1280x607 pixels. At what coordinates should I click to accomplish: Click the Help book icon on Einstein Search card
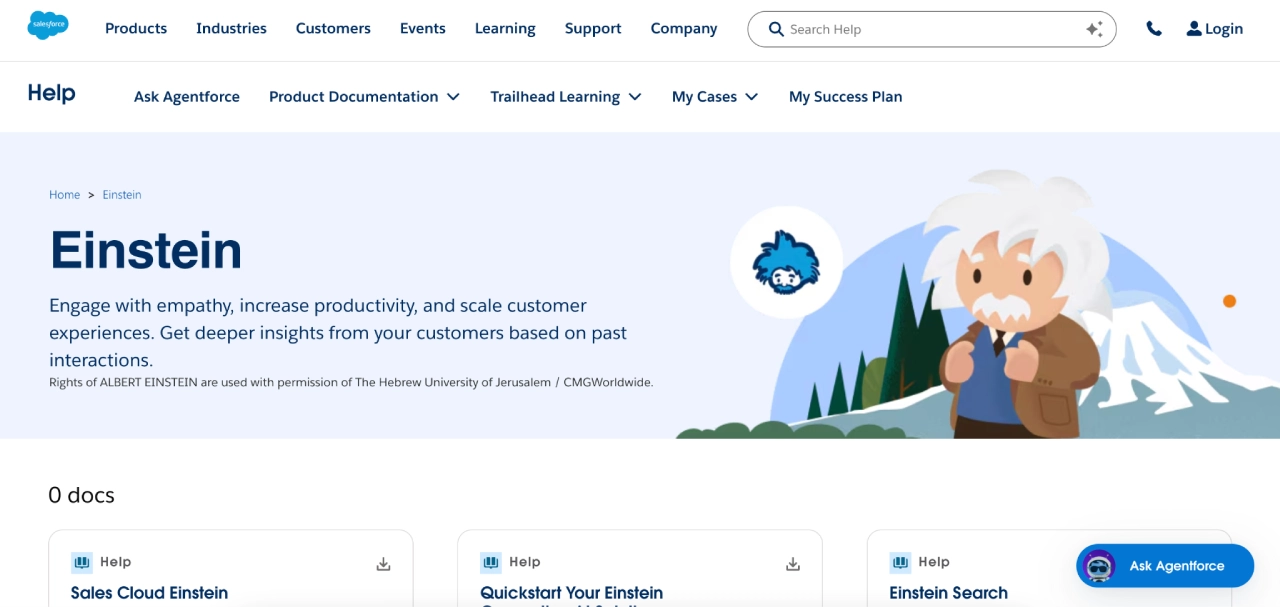(900, 561)
